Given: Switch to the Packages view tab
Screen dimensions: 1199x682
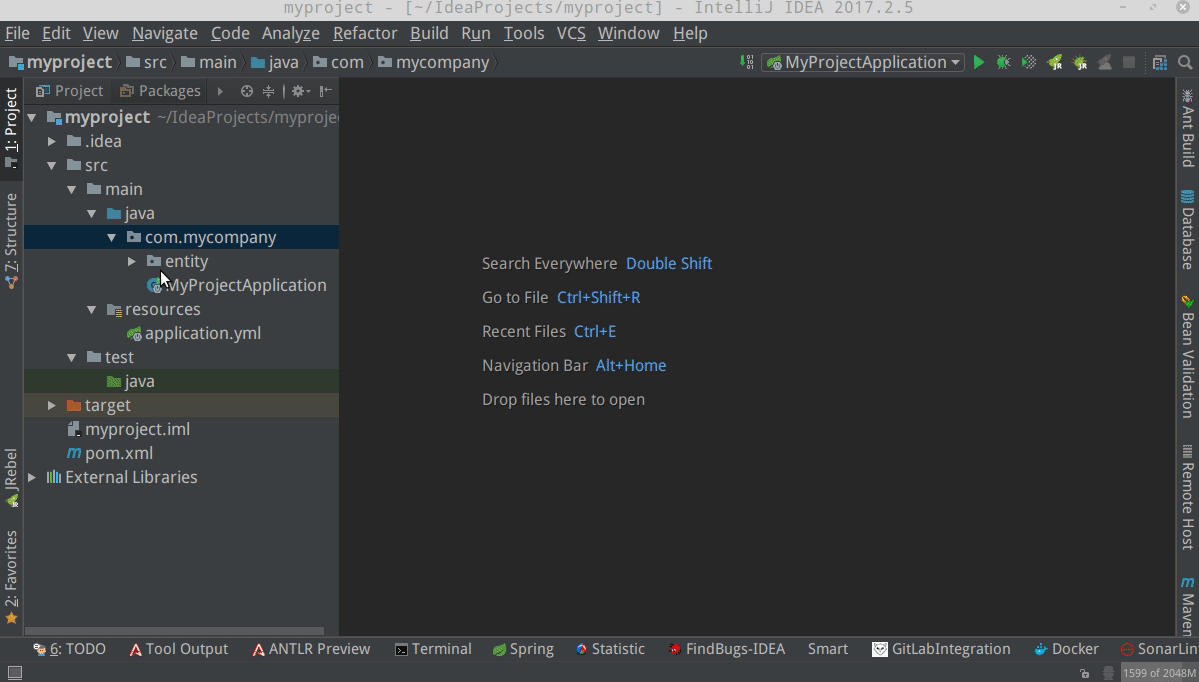Looking at the screenshot, I should click(161, 91).
